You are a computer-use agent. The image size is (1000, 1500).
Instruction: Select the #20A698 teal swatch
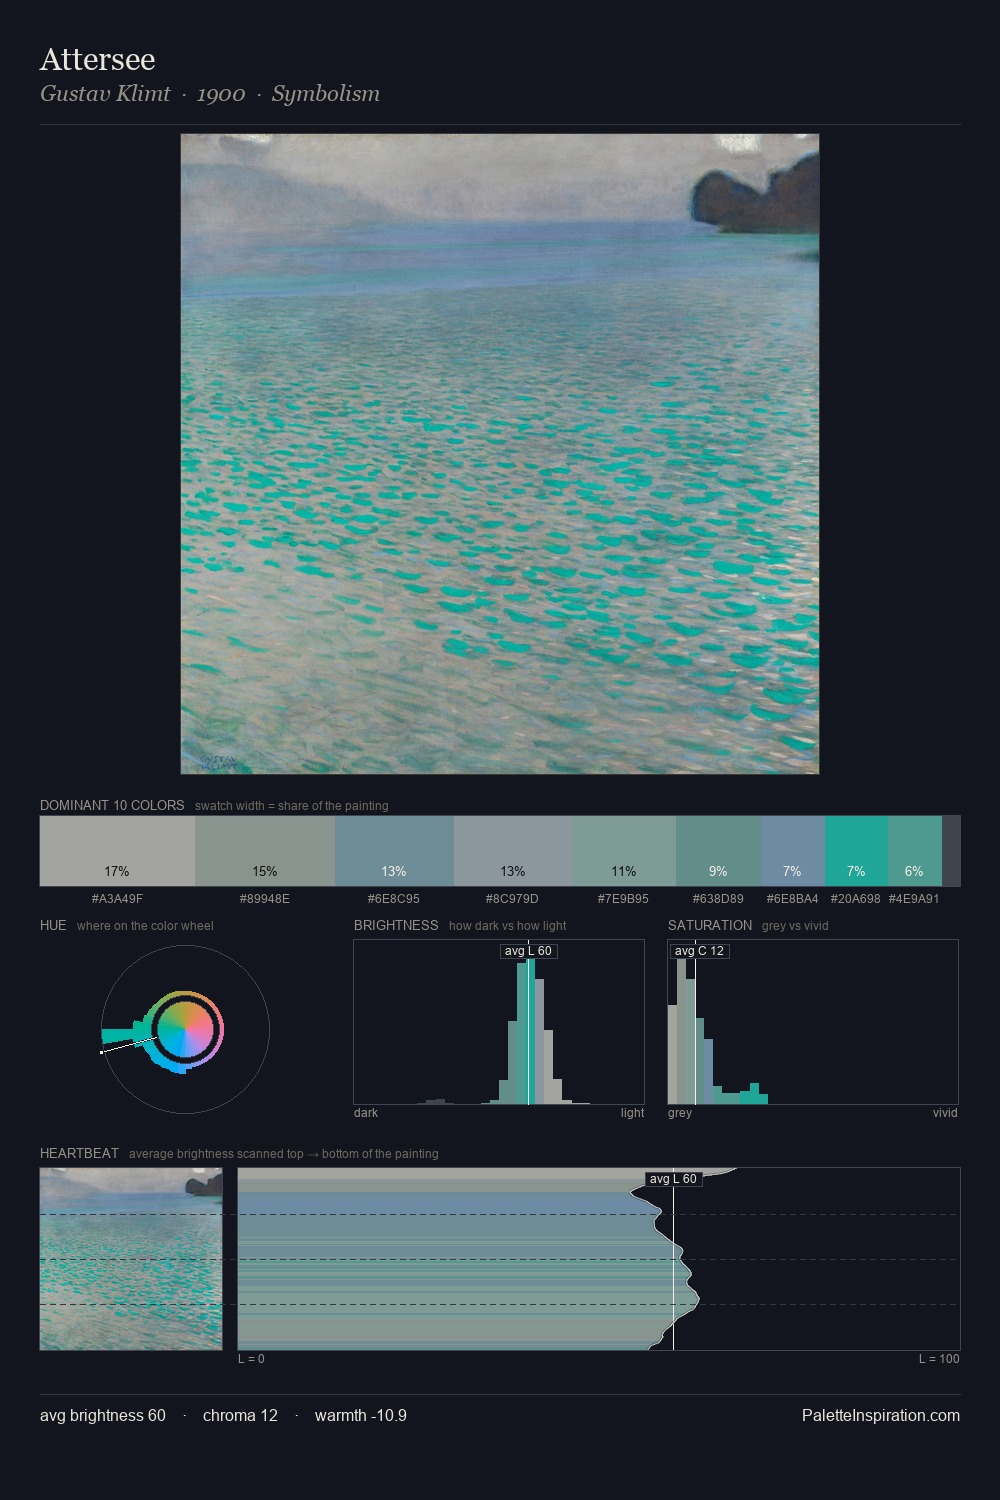[x=856, y=851]
